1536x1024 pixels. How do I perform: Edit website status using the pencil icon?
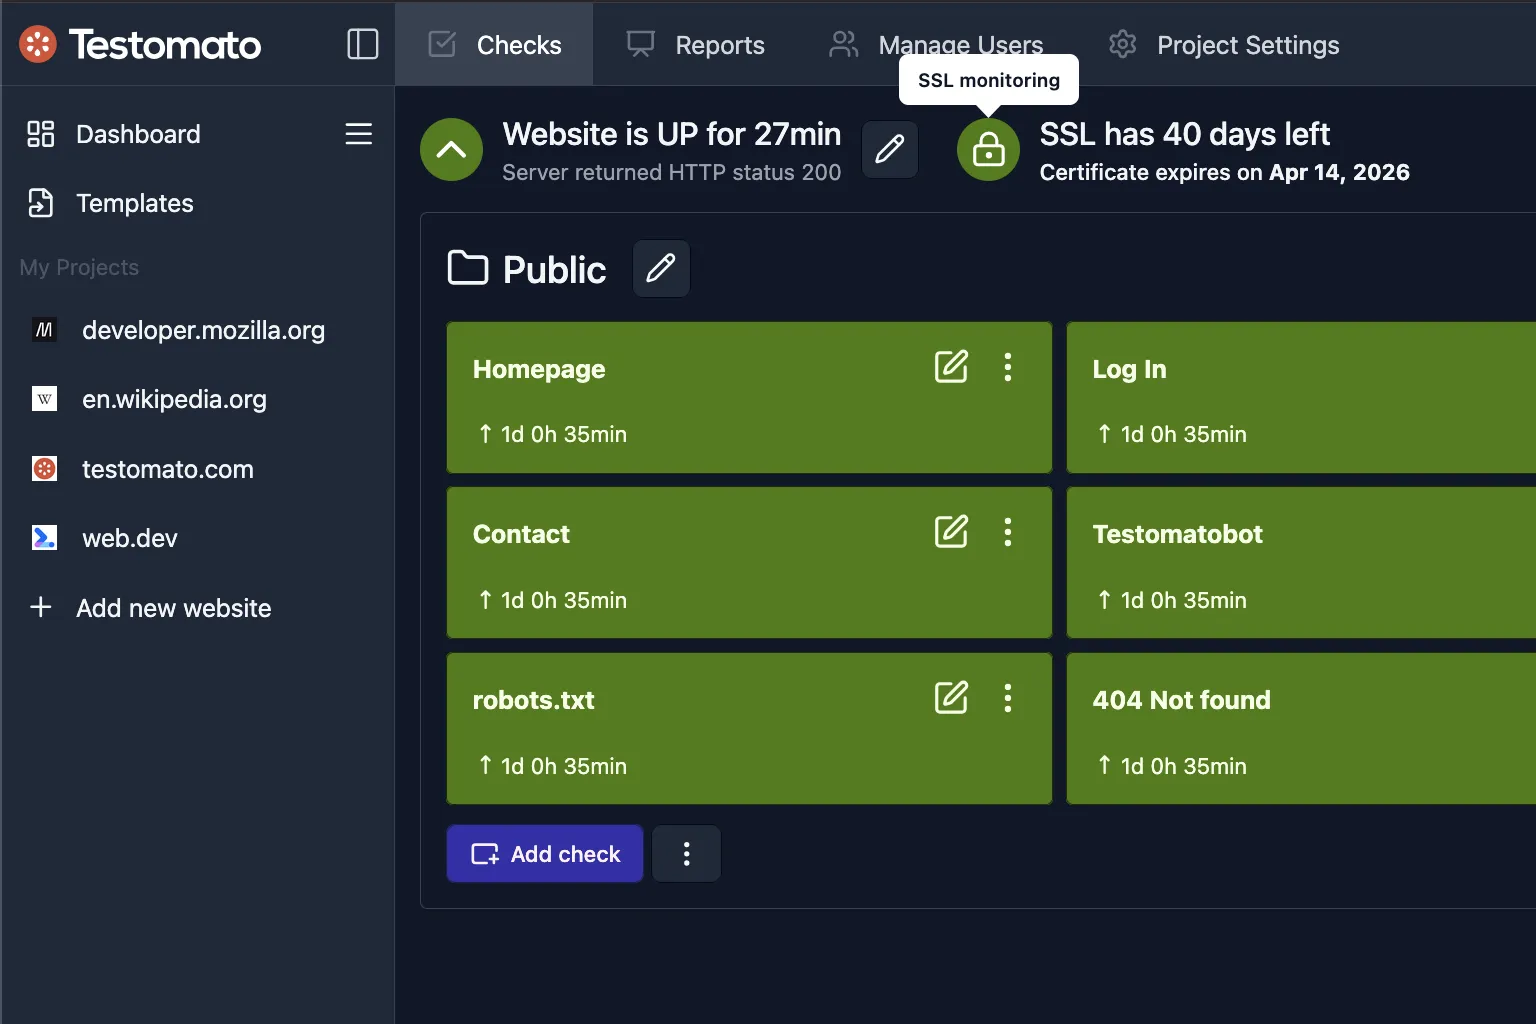[889, 150]
